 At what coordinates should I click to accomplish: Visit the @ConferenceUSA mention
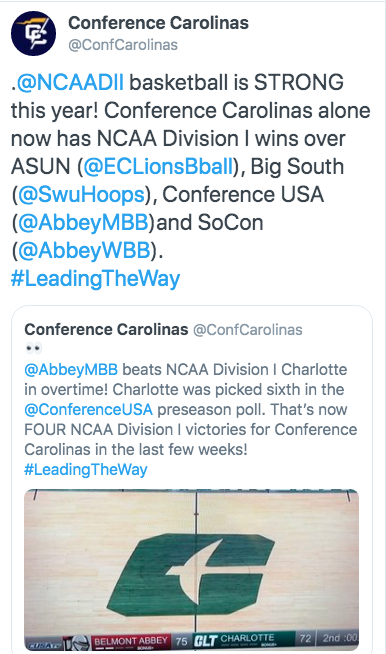(x=88, y=410)
